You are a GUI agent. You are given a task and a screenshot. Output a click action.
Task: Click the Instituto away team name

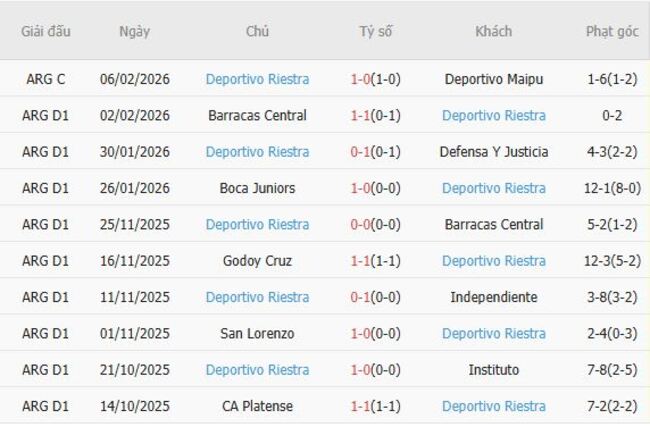pyautogui.click(x=494, y=370)
